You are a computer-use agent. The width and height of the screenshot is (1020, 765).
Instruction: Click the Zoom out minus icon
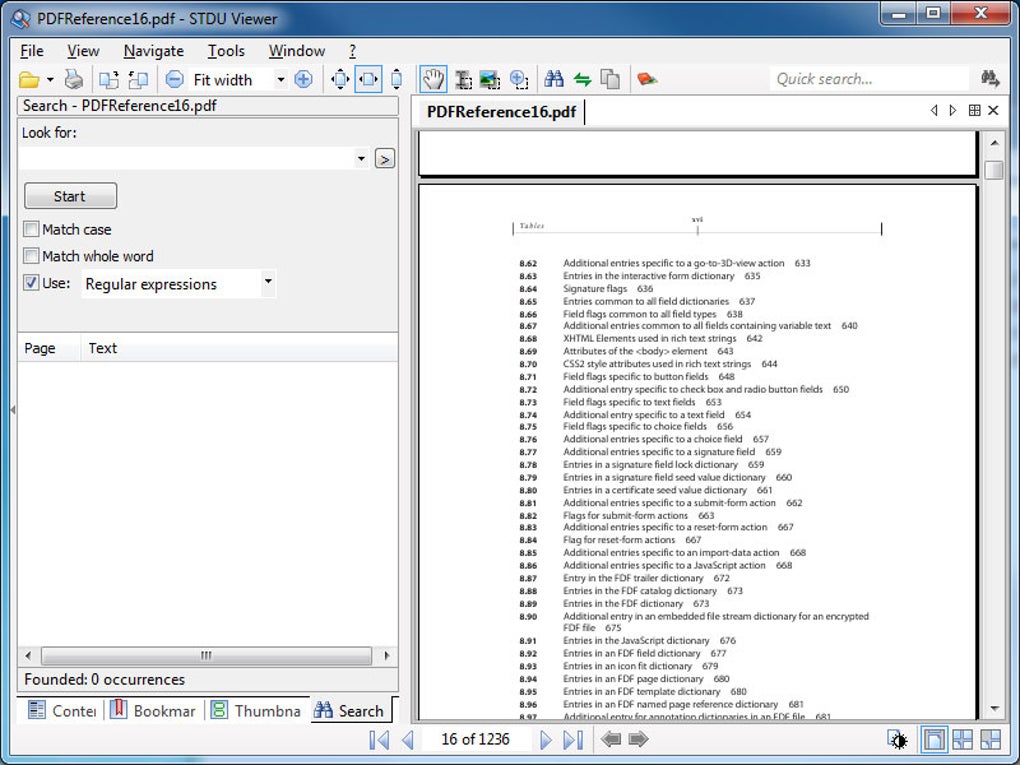pos(174,79)
